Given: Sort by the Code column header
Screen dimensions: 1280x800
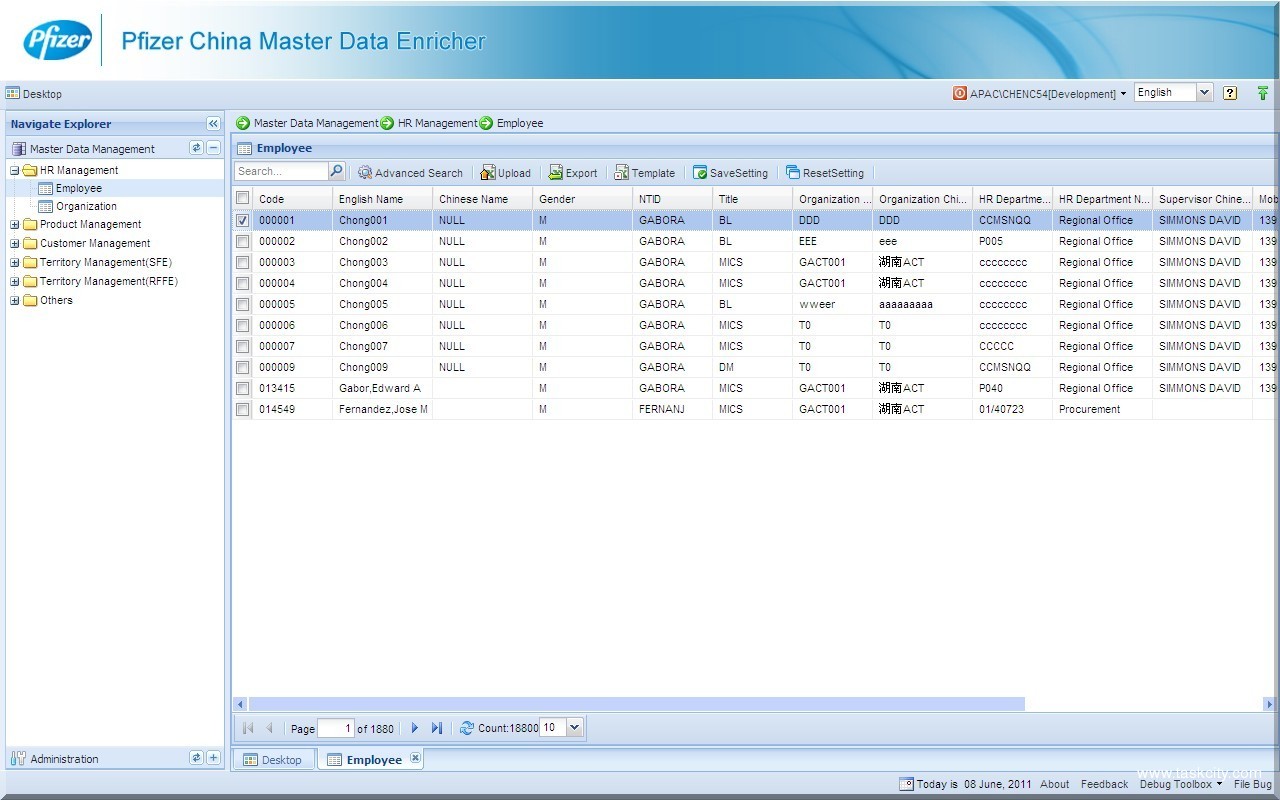Looking at the screenshot, I should pyautogui.click(x=292, y=198).
